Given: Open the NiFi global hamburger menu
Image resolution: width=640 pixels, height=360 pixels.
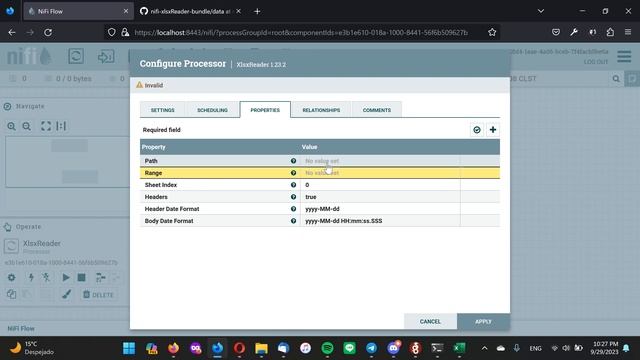Looking at the screenshot, I should (624, 56).
